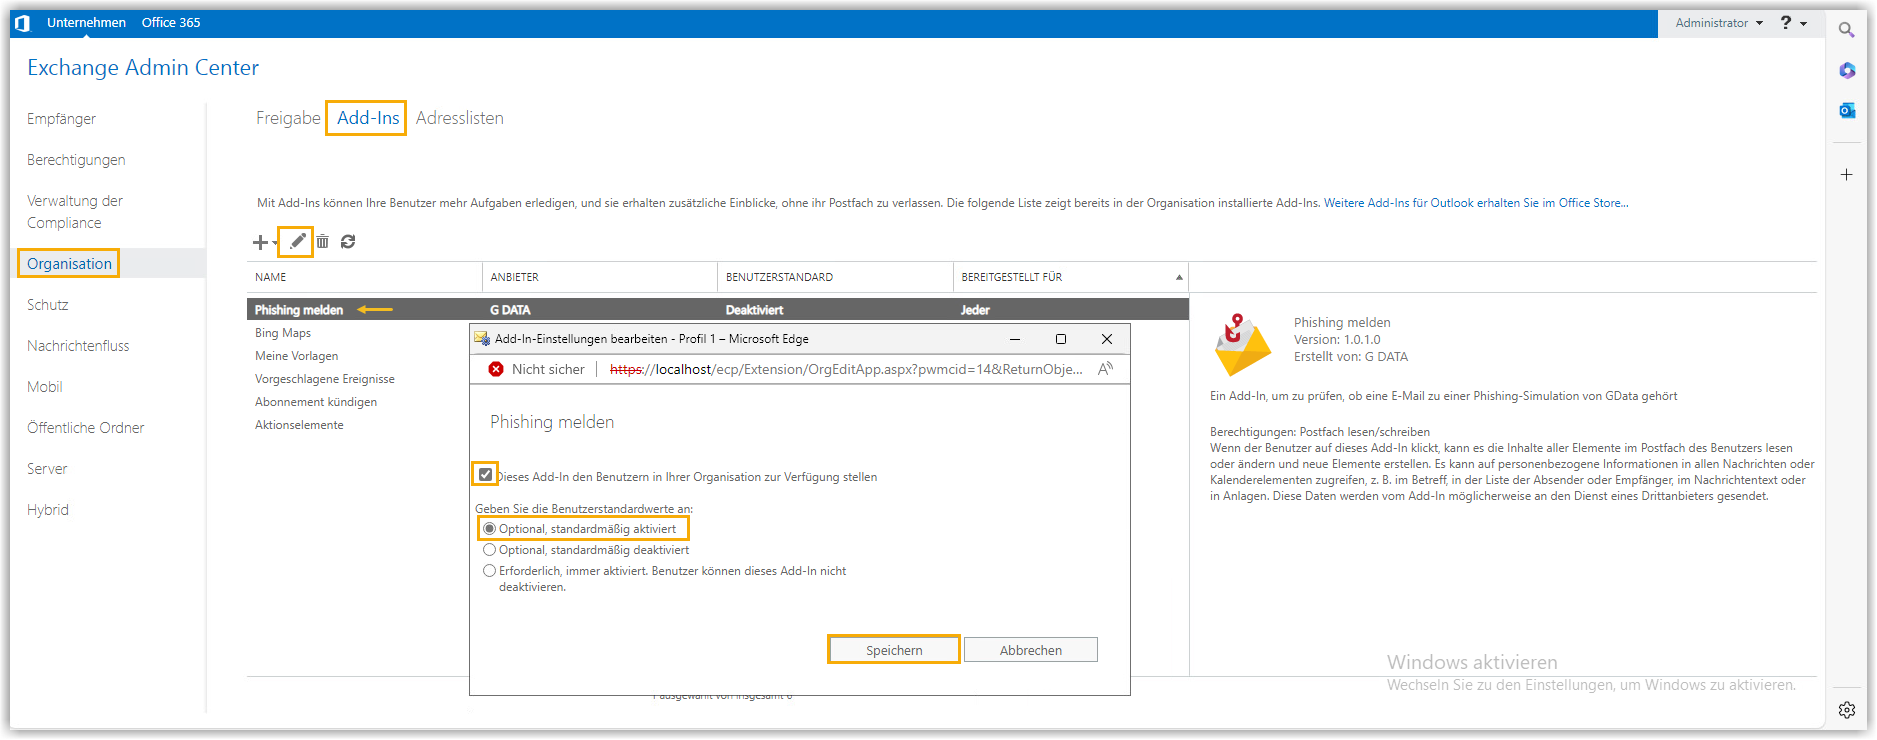This screenshot has height=740, width=1877.
Task: Select the Phishing melden row
Action: point(718,309)
